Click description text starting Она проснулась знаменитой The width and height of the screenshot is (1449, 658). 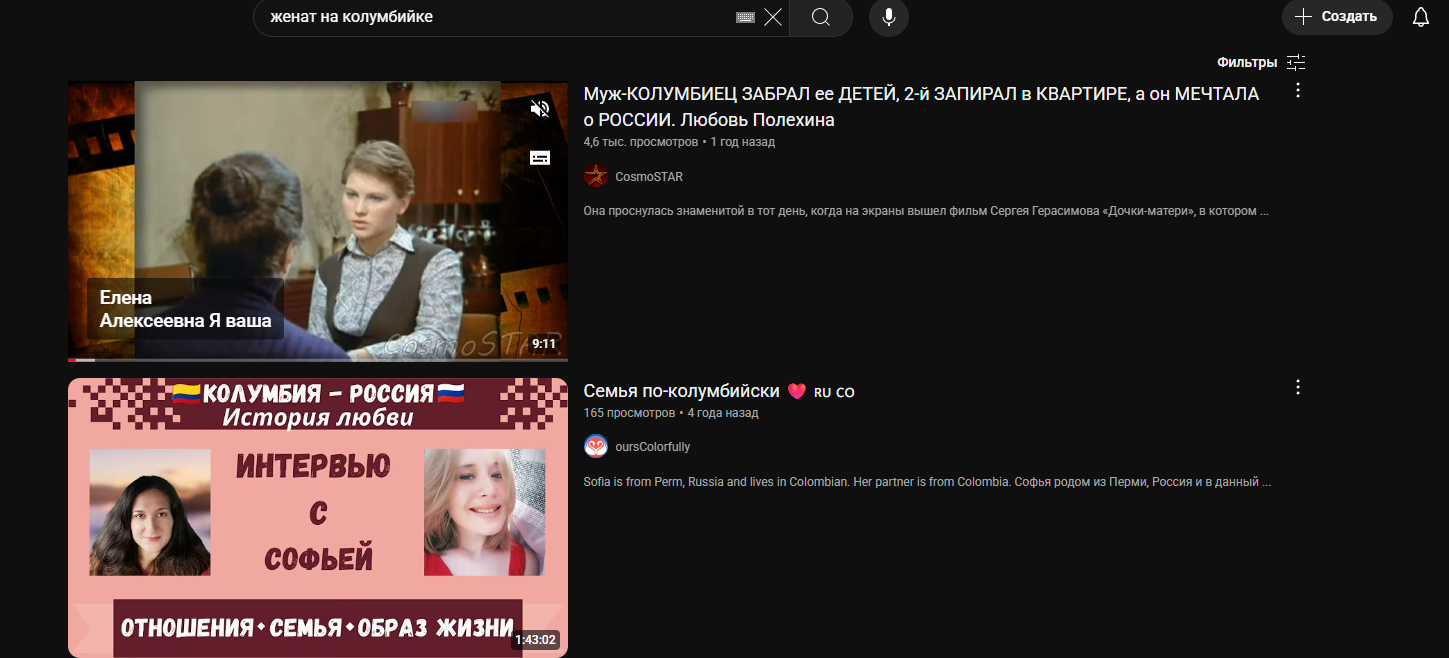pyautogui.click(x=926, y=211)
